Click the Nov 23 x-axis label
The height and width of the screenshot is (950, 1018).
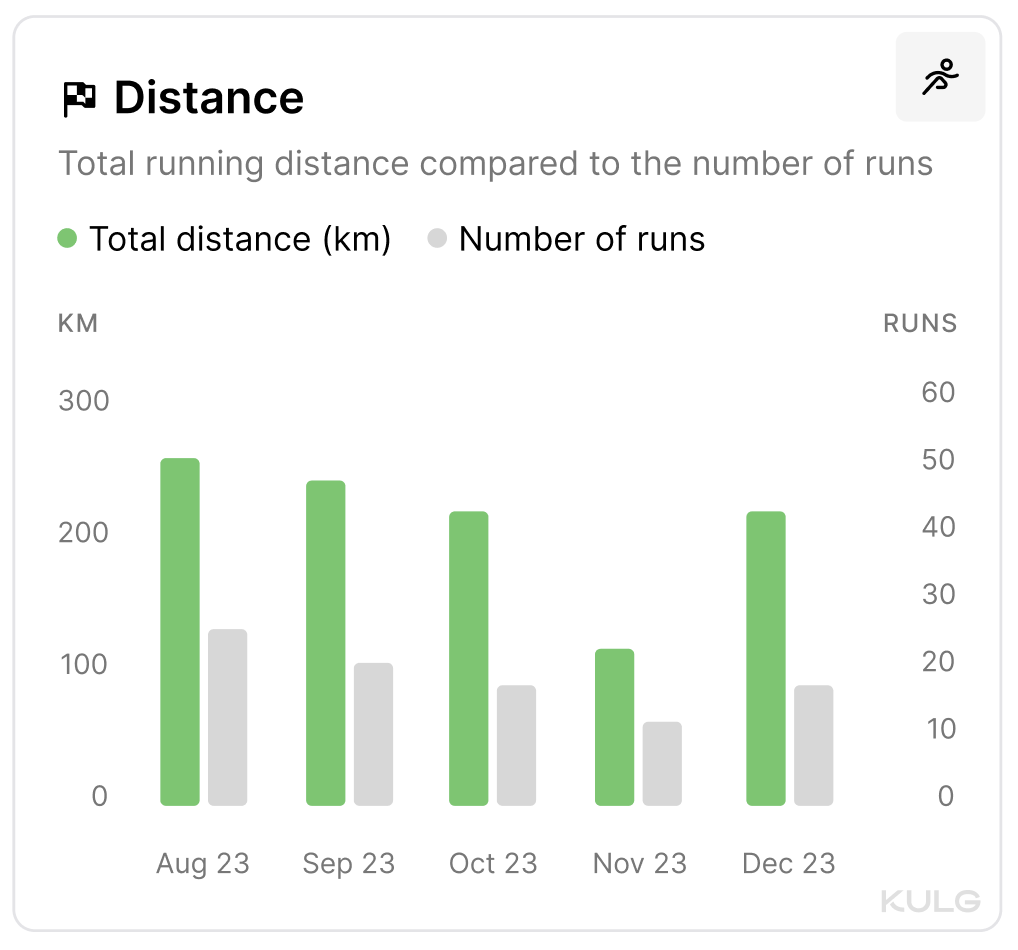pyautogui.click(x=640, y=864)
